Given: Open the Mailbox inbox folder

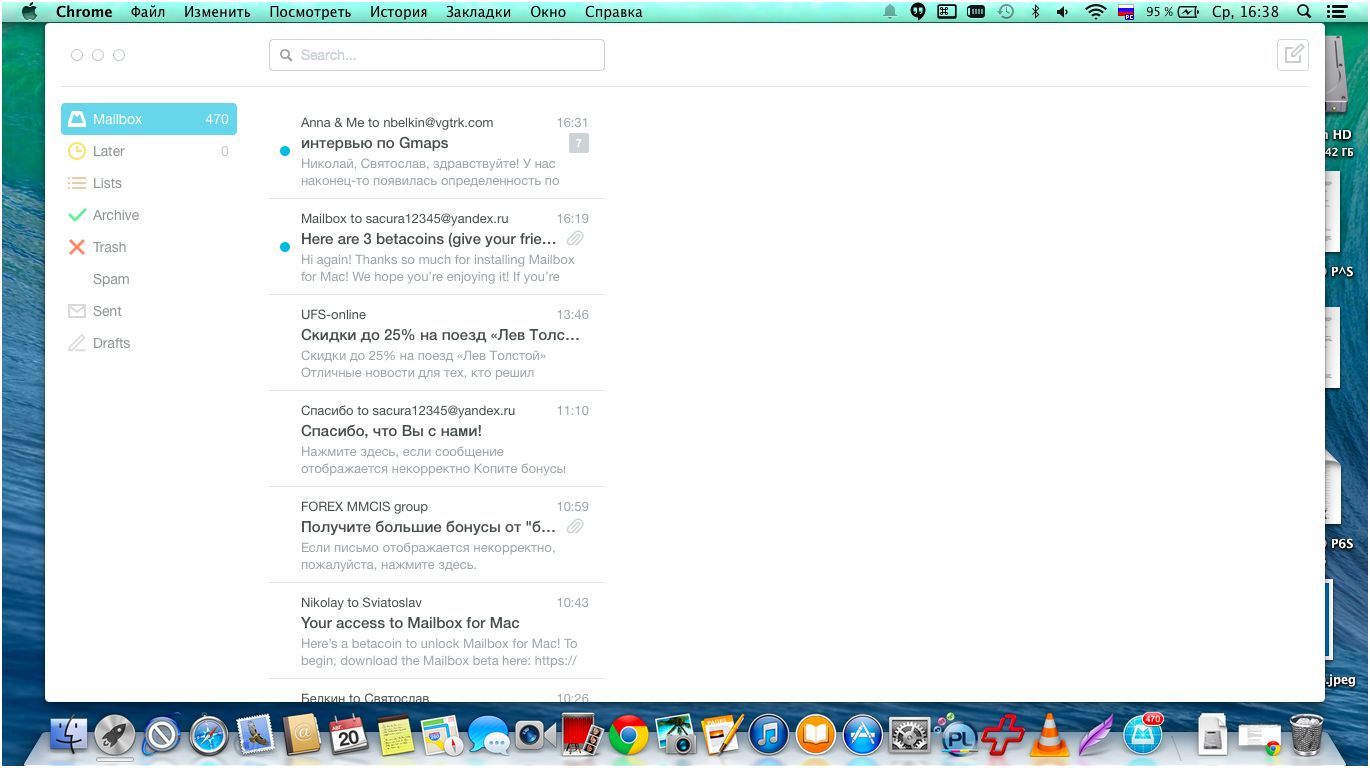Looking at the screenshot, I should pos(148,119).
